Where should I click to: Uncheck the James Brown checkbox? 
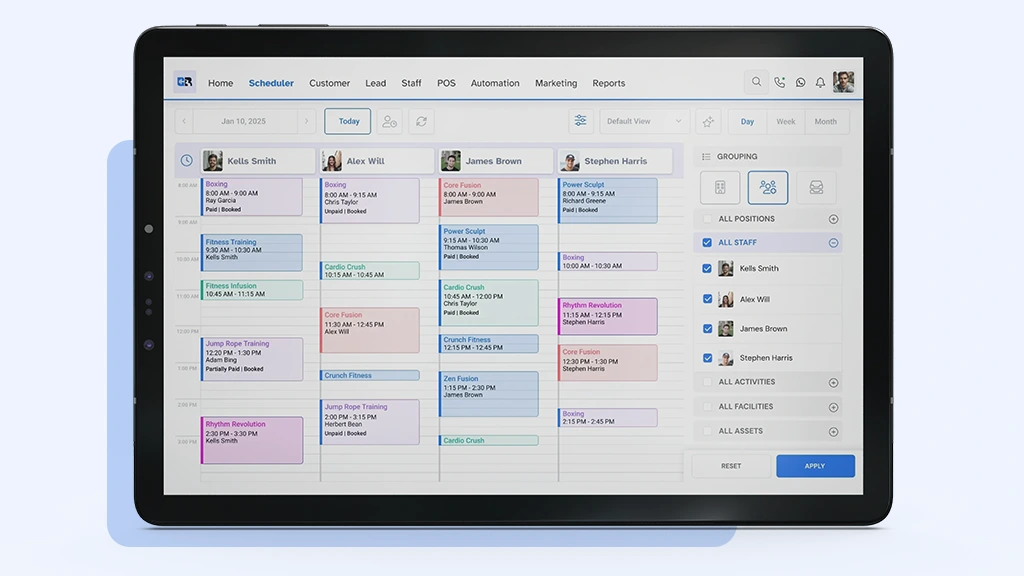click(708, 329)
